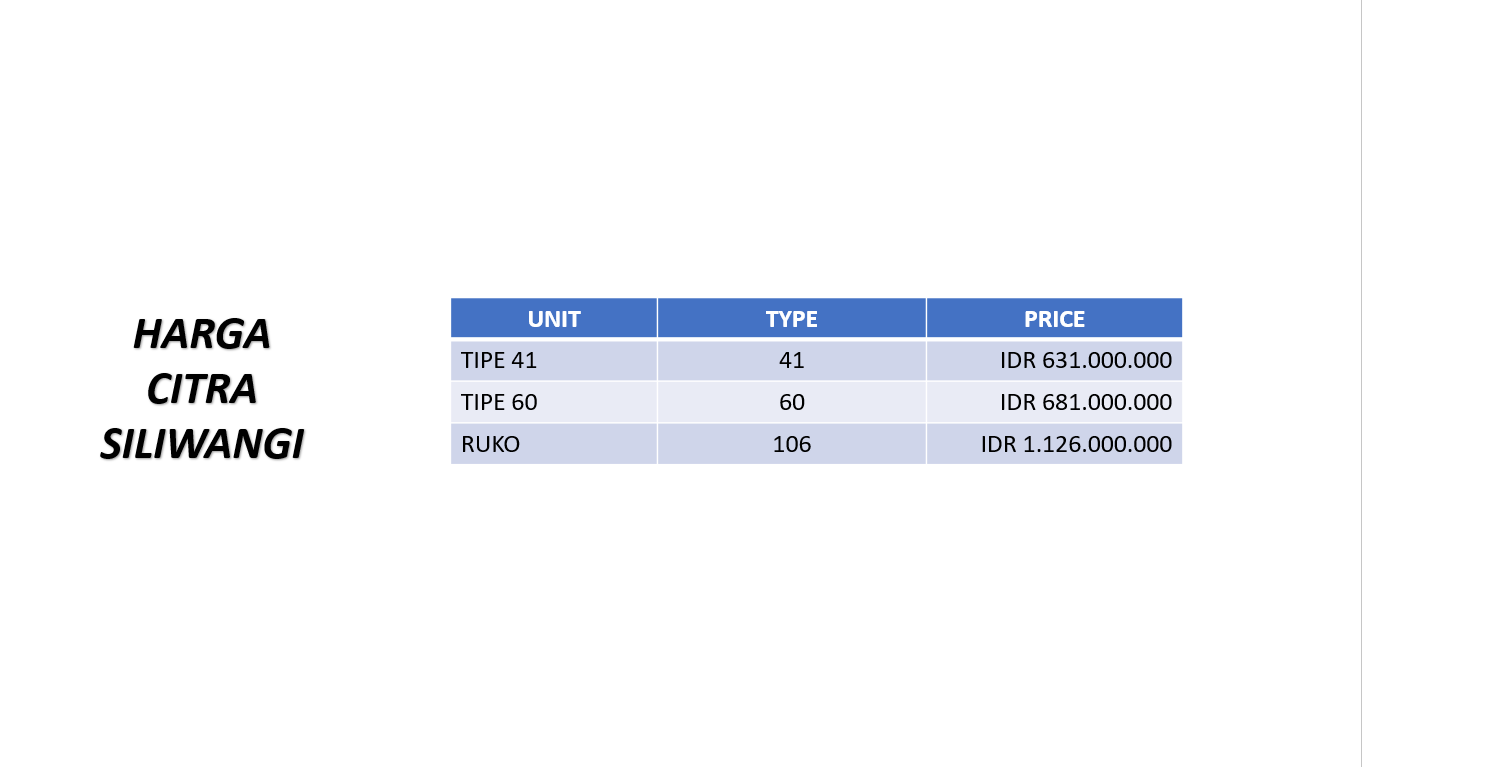Select the type cell showing 106
Viewport: 1500px width, 767px height.
click(x=792, y=444)
